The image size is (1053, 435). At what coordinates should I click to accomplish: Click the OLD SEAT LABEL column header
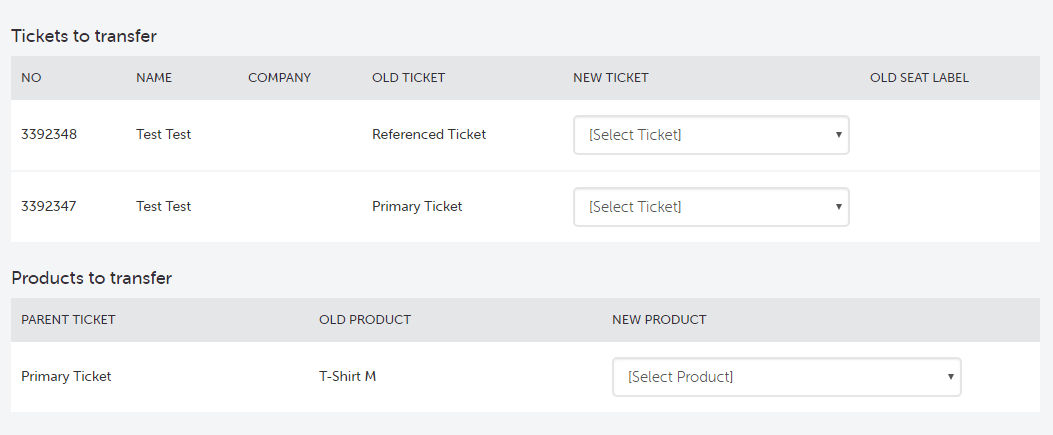coord(919,78)
